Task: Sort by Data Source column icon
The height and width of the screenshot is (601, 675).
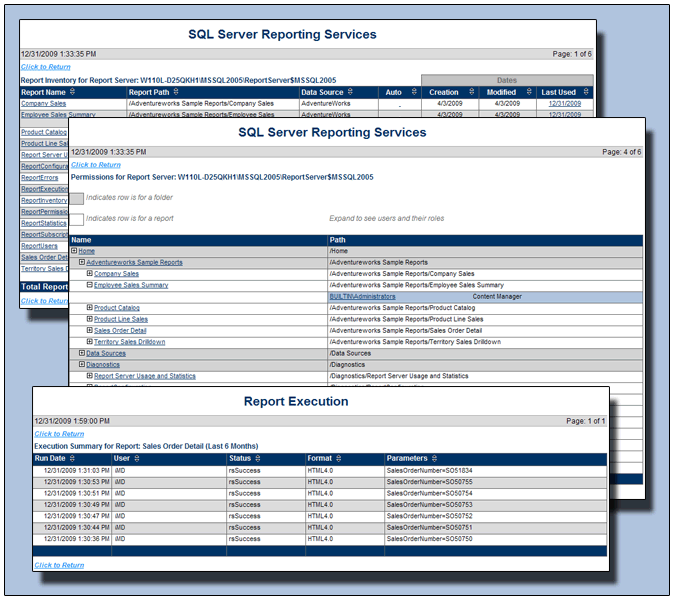Action: (350, 92)
